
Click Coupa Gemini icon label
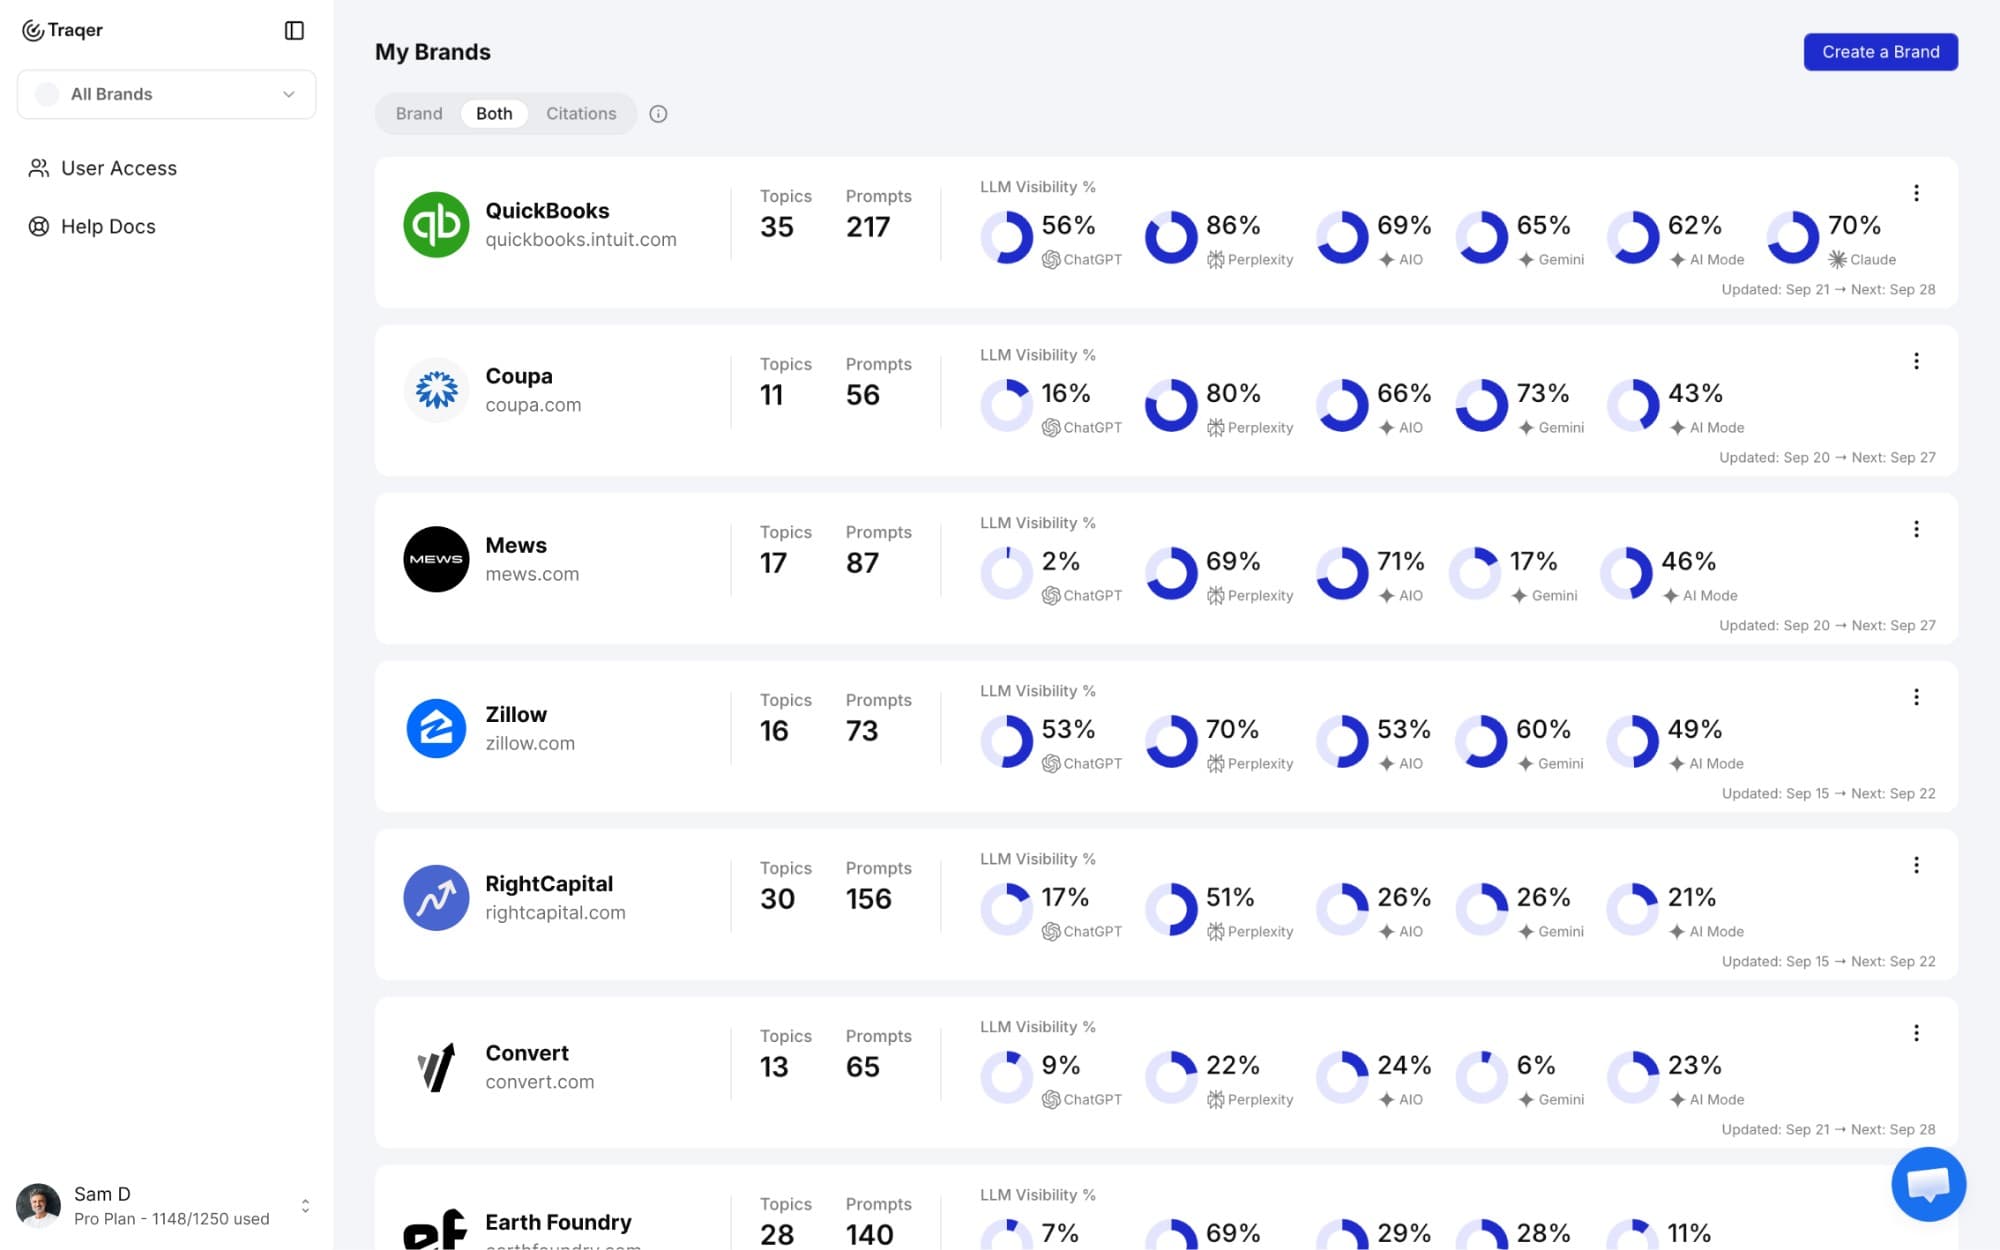coord(1550,428)
